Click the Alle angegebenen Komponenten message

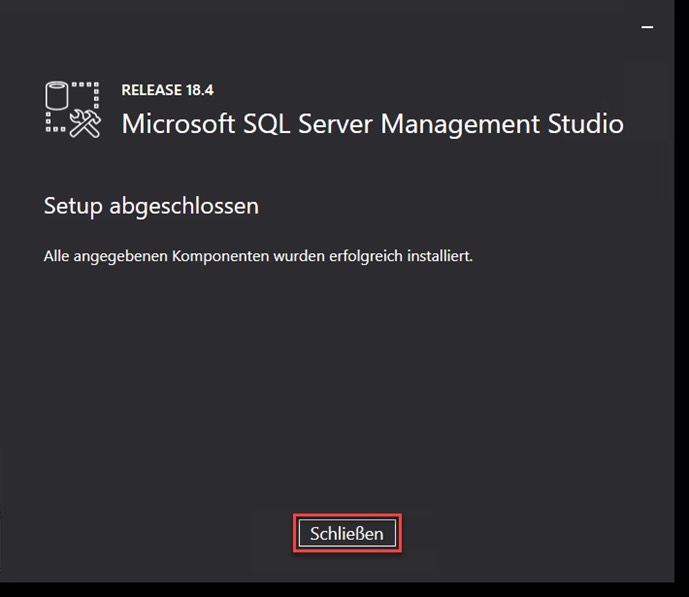pyautogui.click(x=258, y=256)
